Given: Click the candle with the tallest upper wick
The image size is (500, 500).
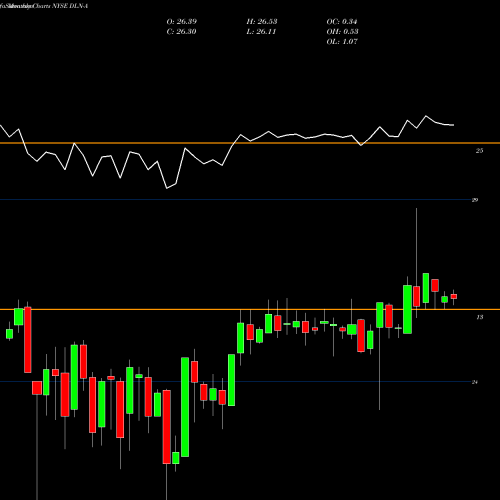Looking at the screenshot, I should point(416,296).
